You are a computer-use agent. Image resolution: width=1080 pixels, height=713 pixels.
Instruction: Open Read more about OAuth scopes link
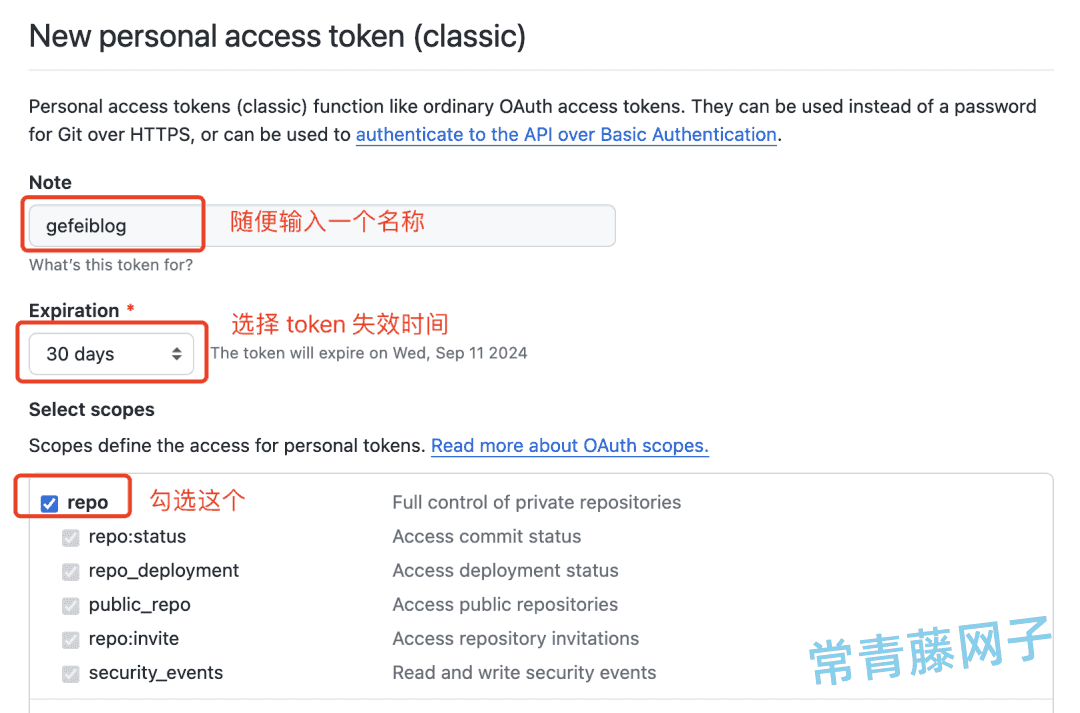point(570,446)
